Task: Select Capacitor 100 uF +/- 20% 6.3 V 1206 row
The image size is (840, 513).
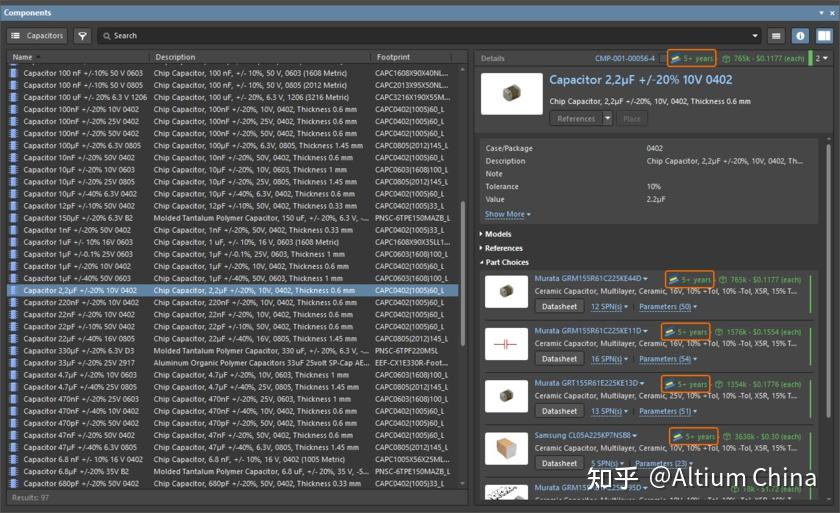Action: tap(232, 97)
